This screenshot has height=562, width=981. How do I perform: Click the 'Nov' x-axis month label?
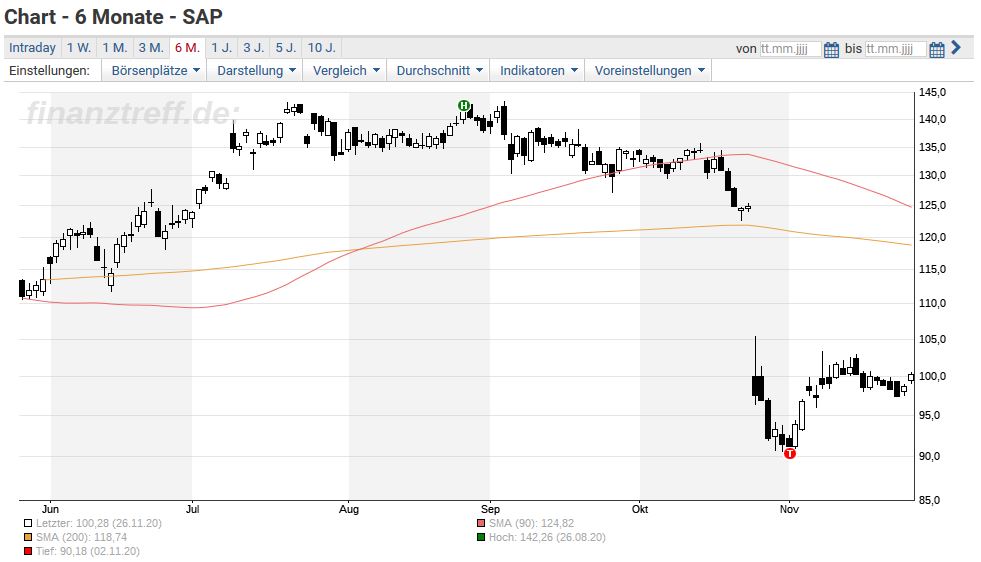click(790, 509)
